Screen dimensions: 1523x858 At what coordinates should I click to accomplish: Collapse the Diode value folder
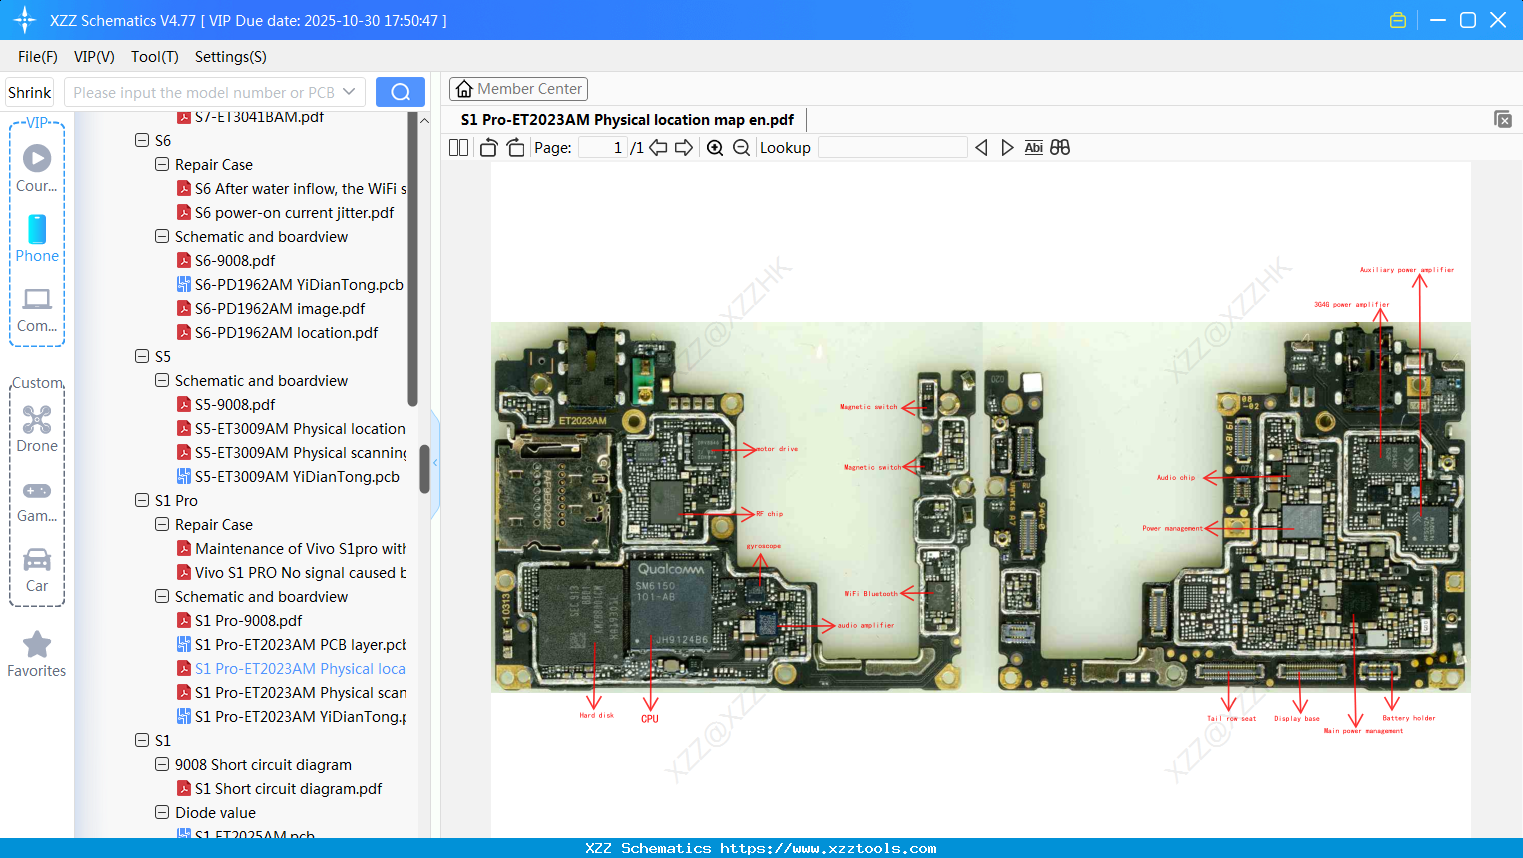click(x=162, y=813)
